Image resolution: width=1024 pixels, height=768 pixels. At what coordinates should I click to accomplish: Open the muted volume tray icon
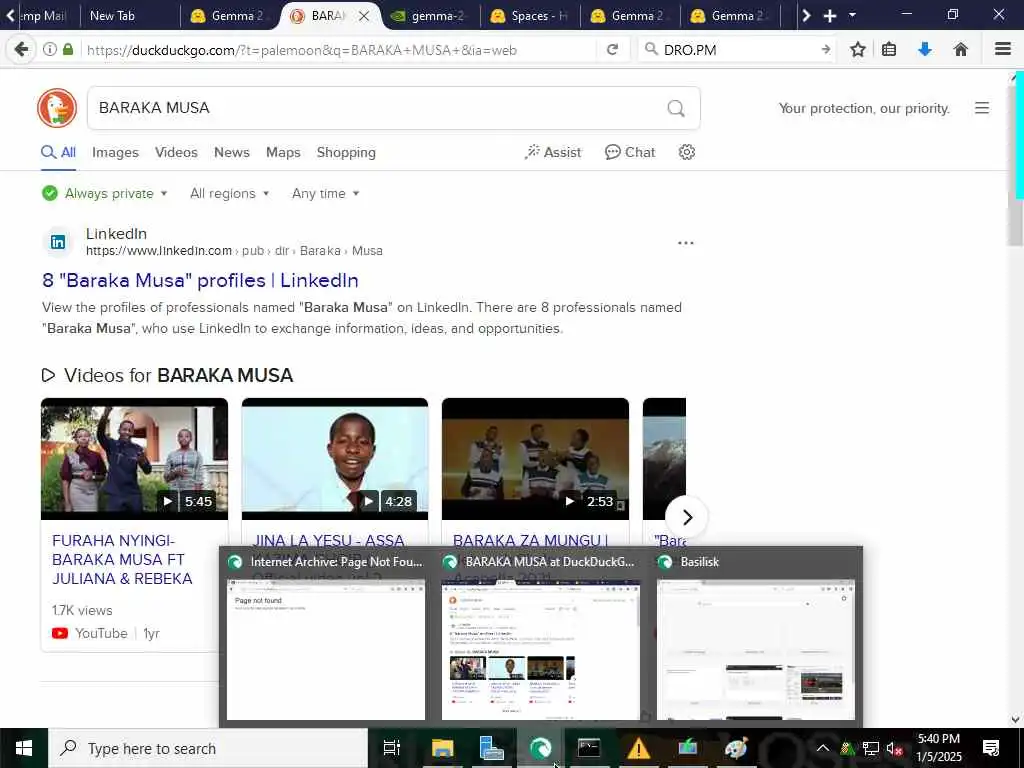pyautogui.click(x=894, y=749)
